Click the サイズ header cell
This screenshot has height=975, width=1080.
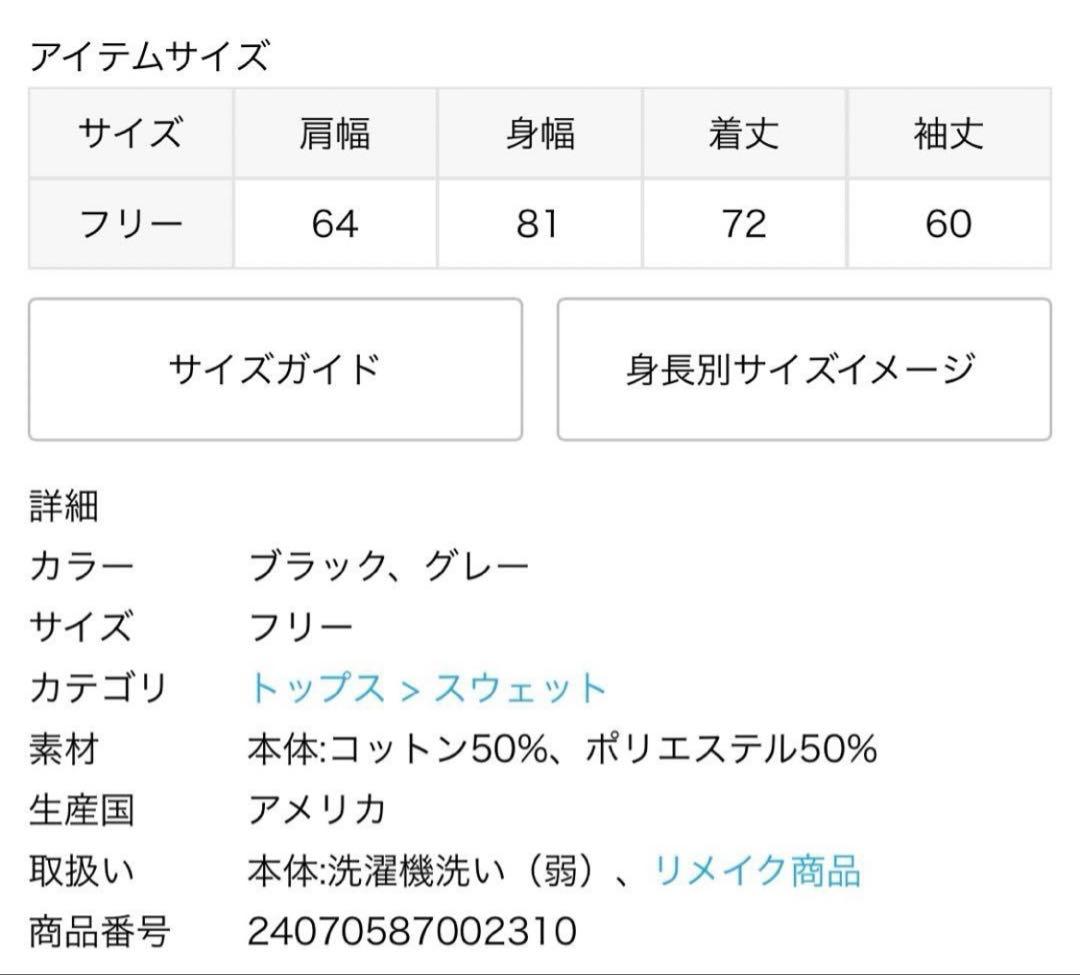pyautogui.click(x=131, y=134)
